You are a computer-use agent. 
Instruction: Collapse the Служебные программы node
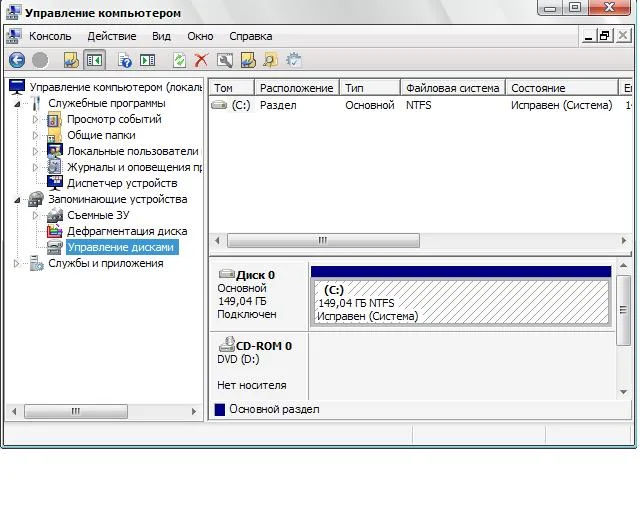point(17,104)
